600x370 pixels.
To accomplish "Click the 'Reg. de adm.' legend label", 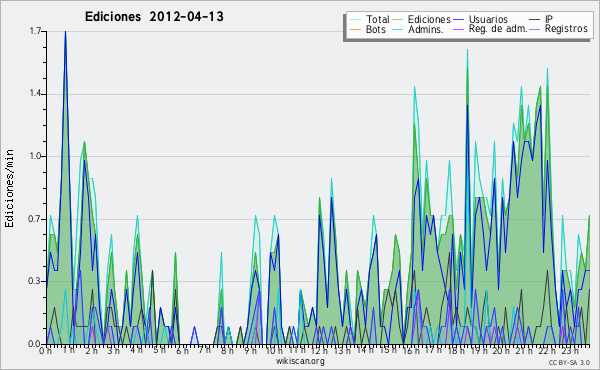I will tap(498, 29).
